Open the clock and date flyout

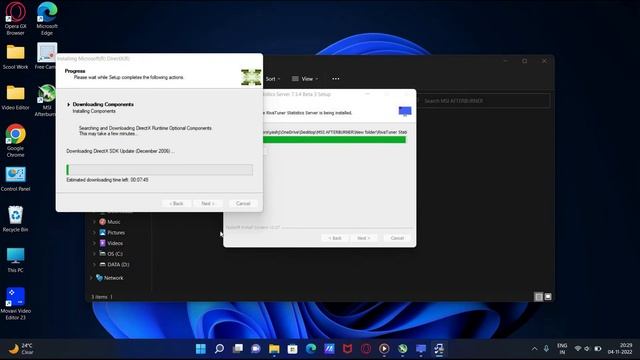620,349
